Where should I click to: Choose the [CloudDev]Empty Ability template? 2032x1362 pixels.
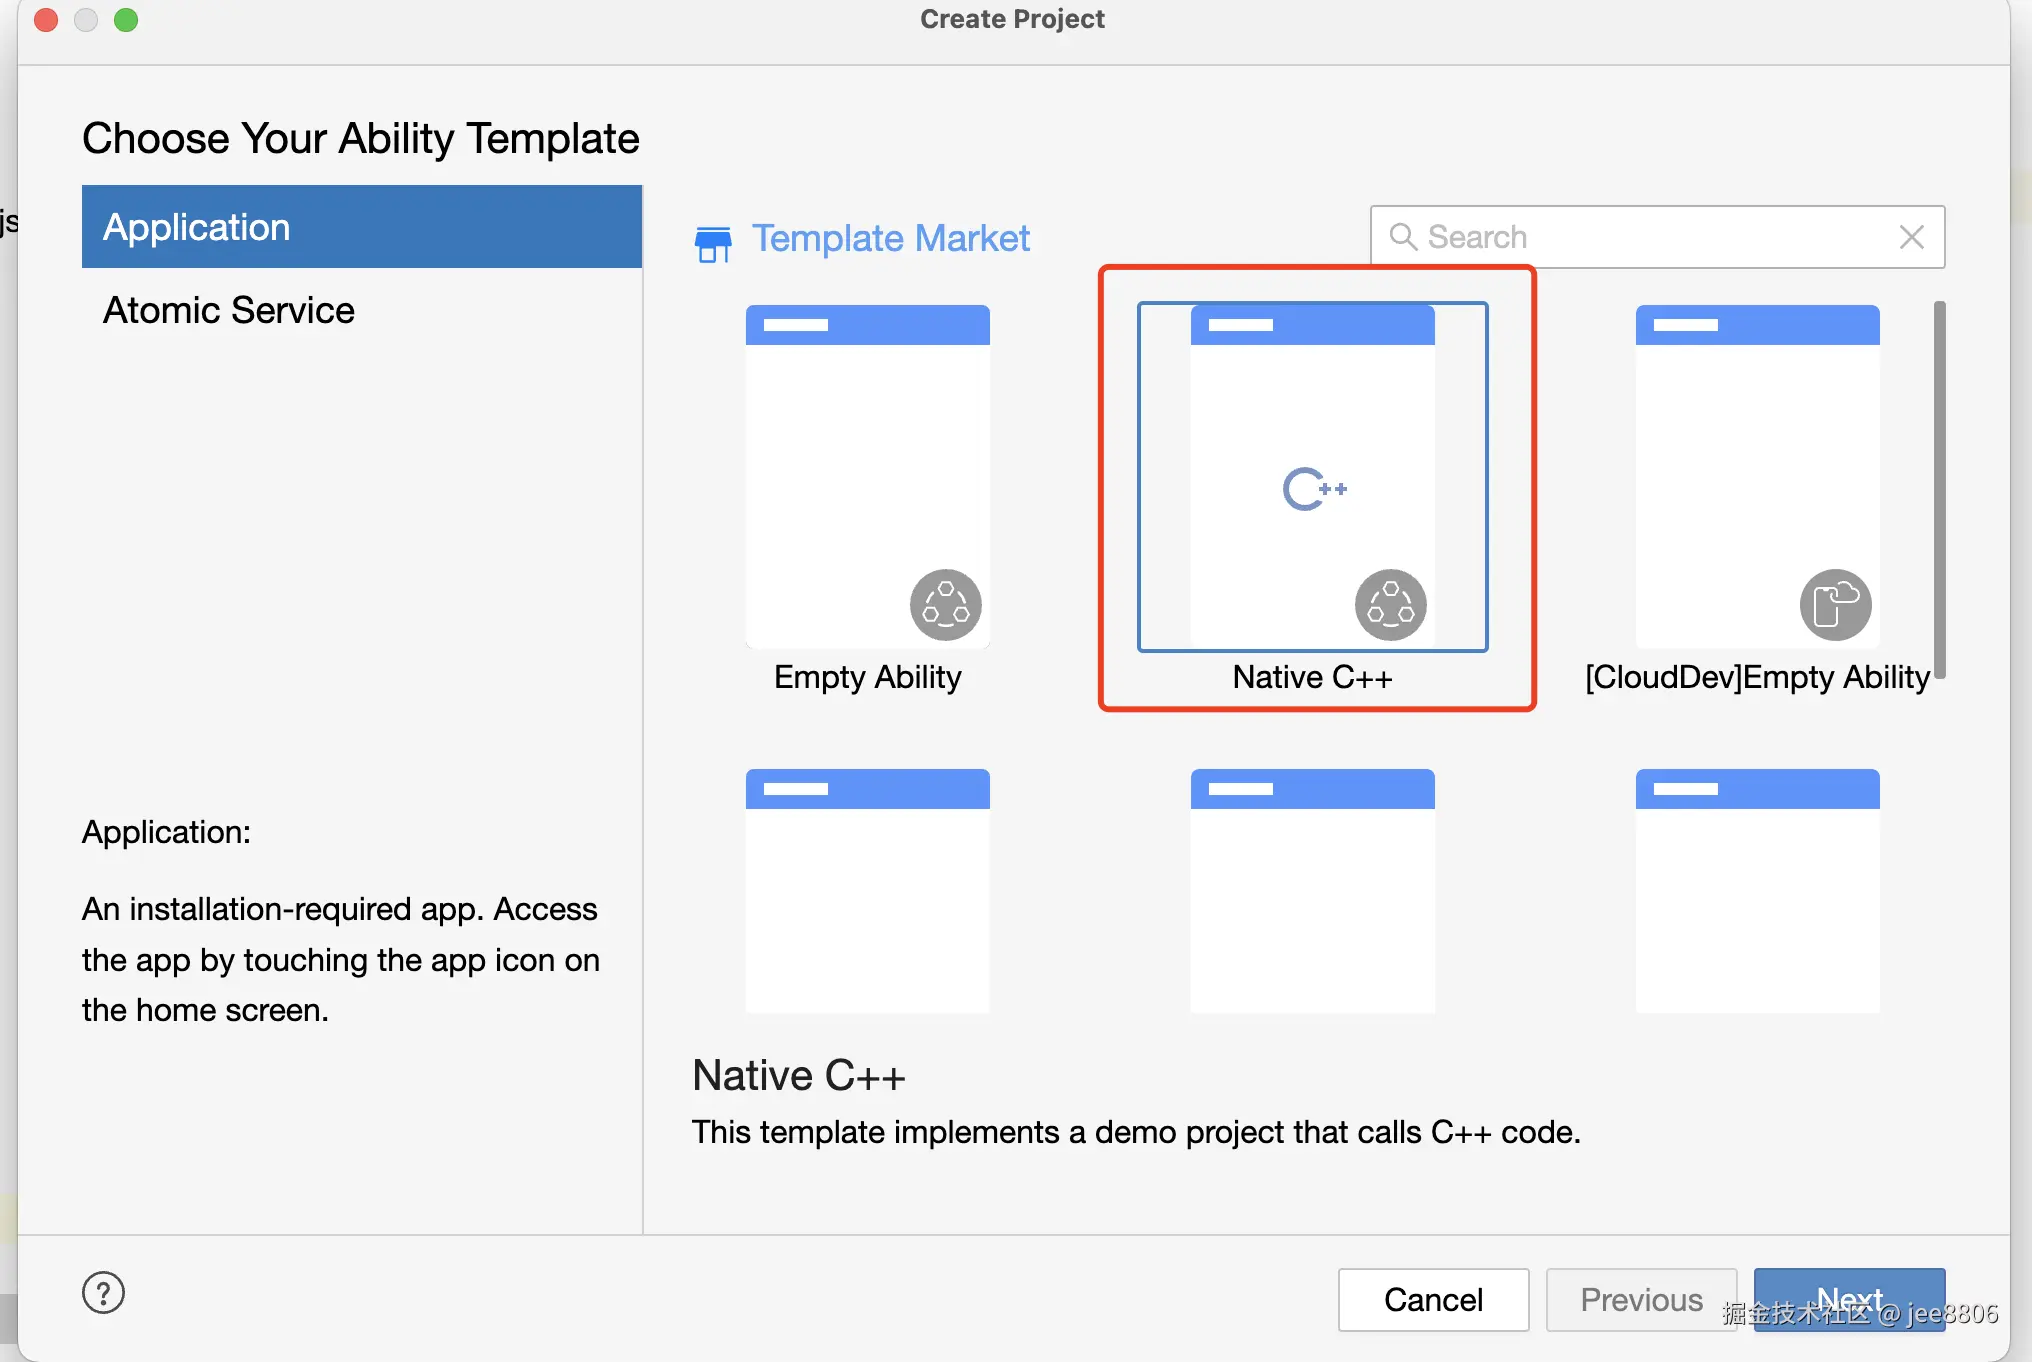tap(1757, 478)
